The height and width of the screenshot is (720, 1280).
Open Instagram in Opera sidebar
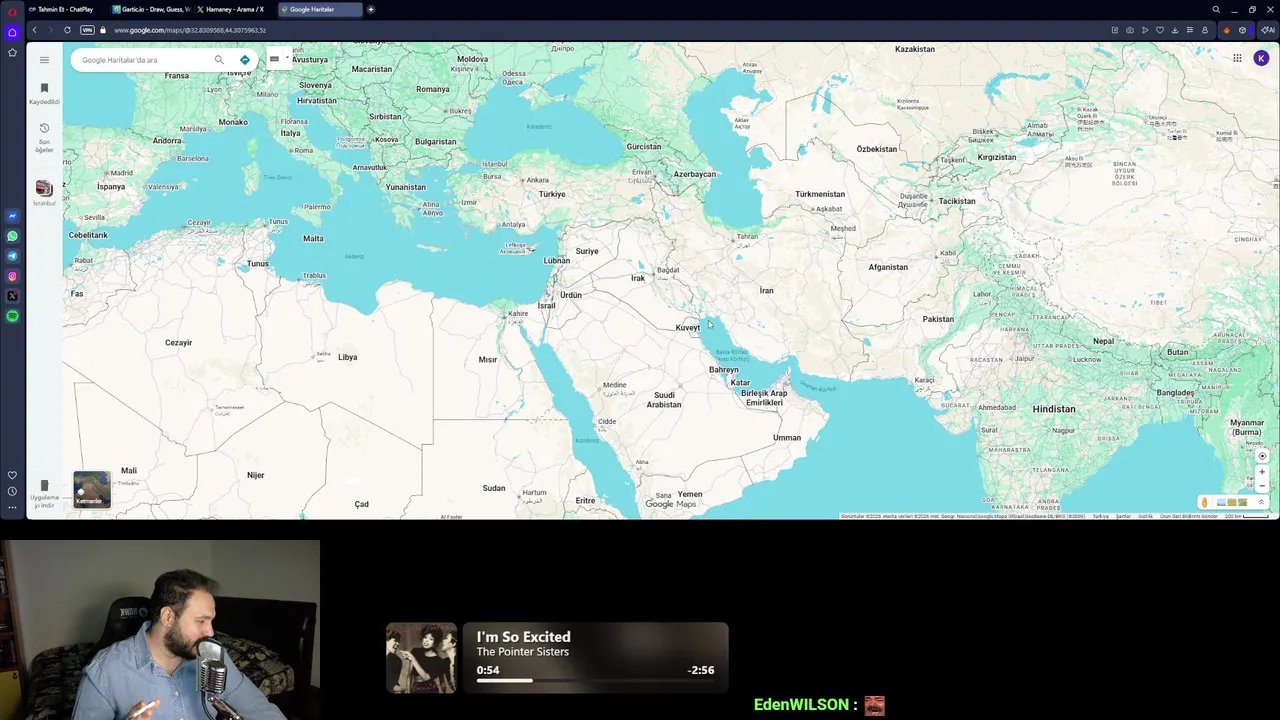point(12,276)
